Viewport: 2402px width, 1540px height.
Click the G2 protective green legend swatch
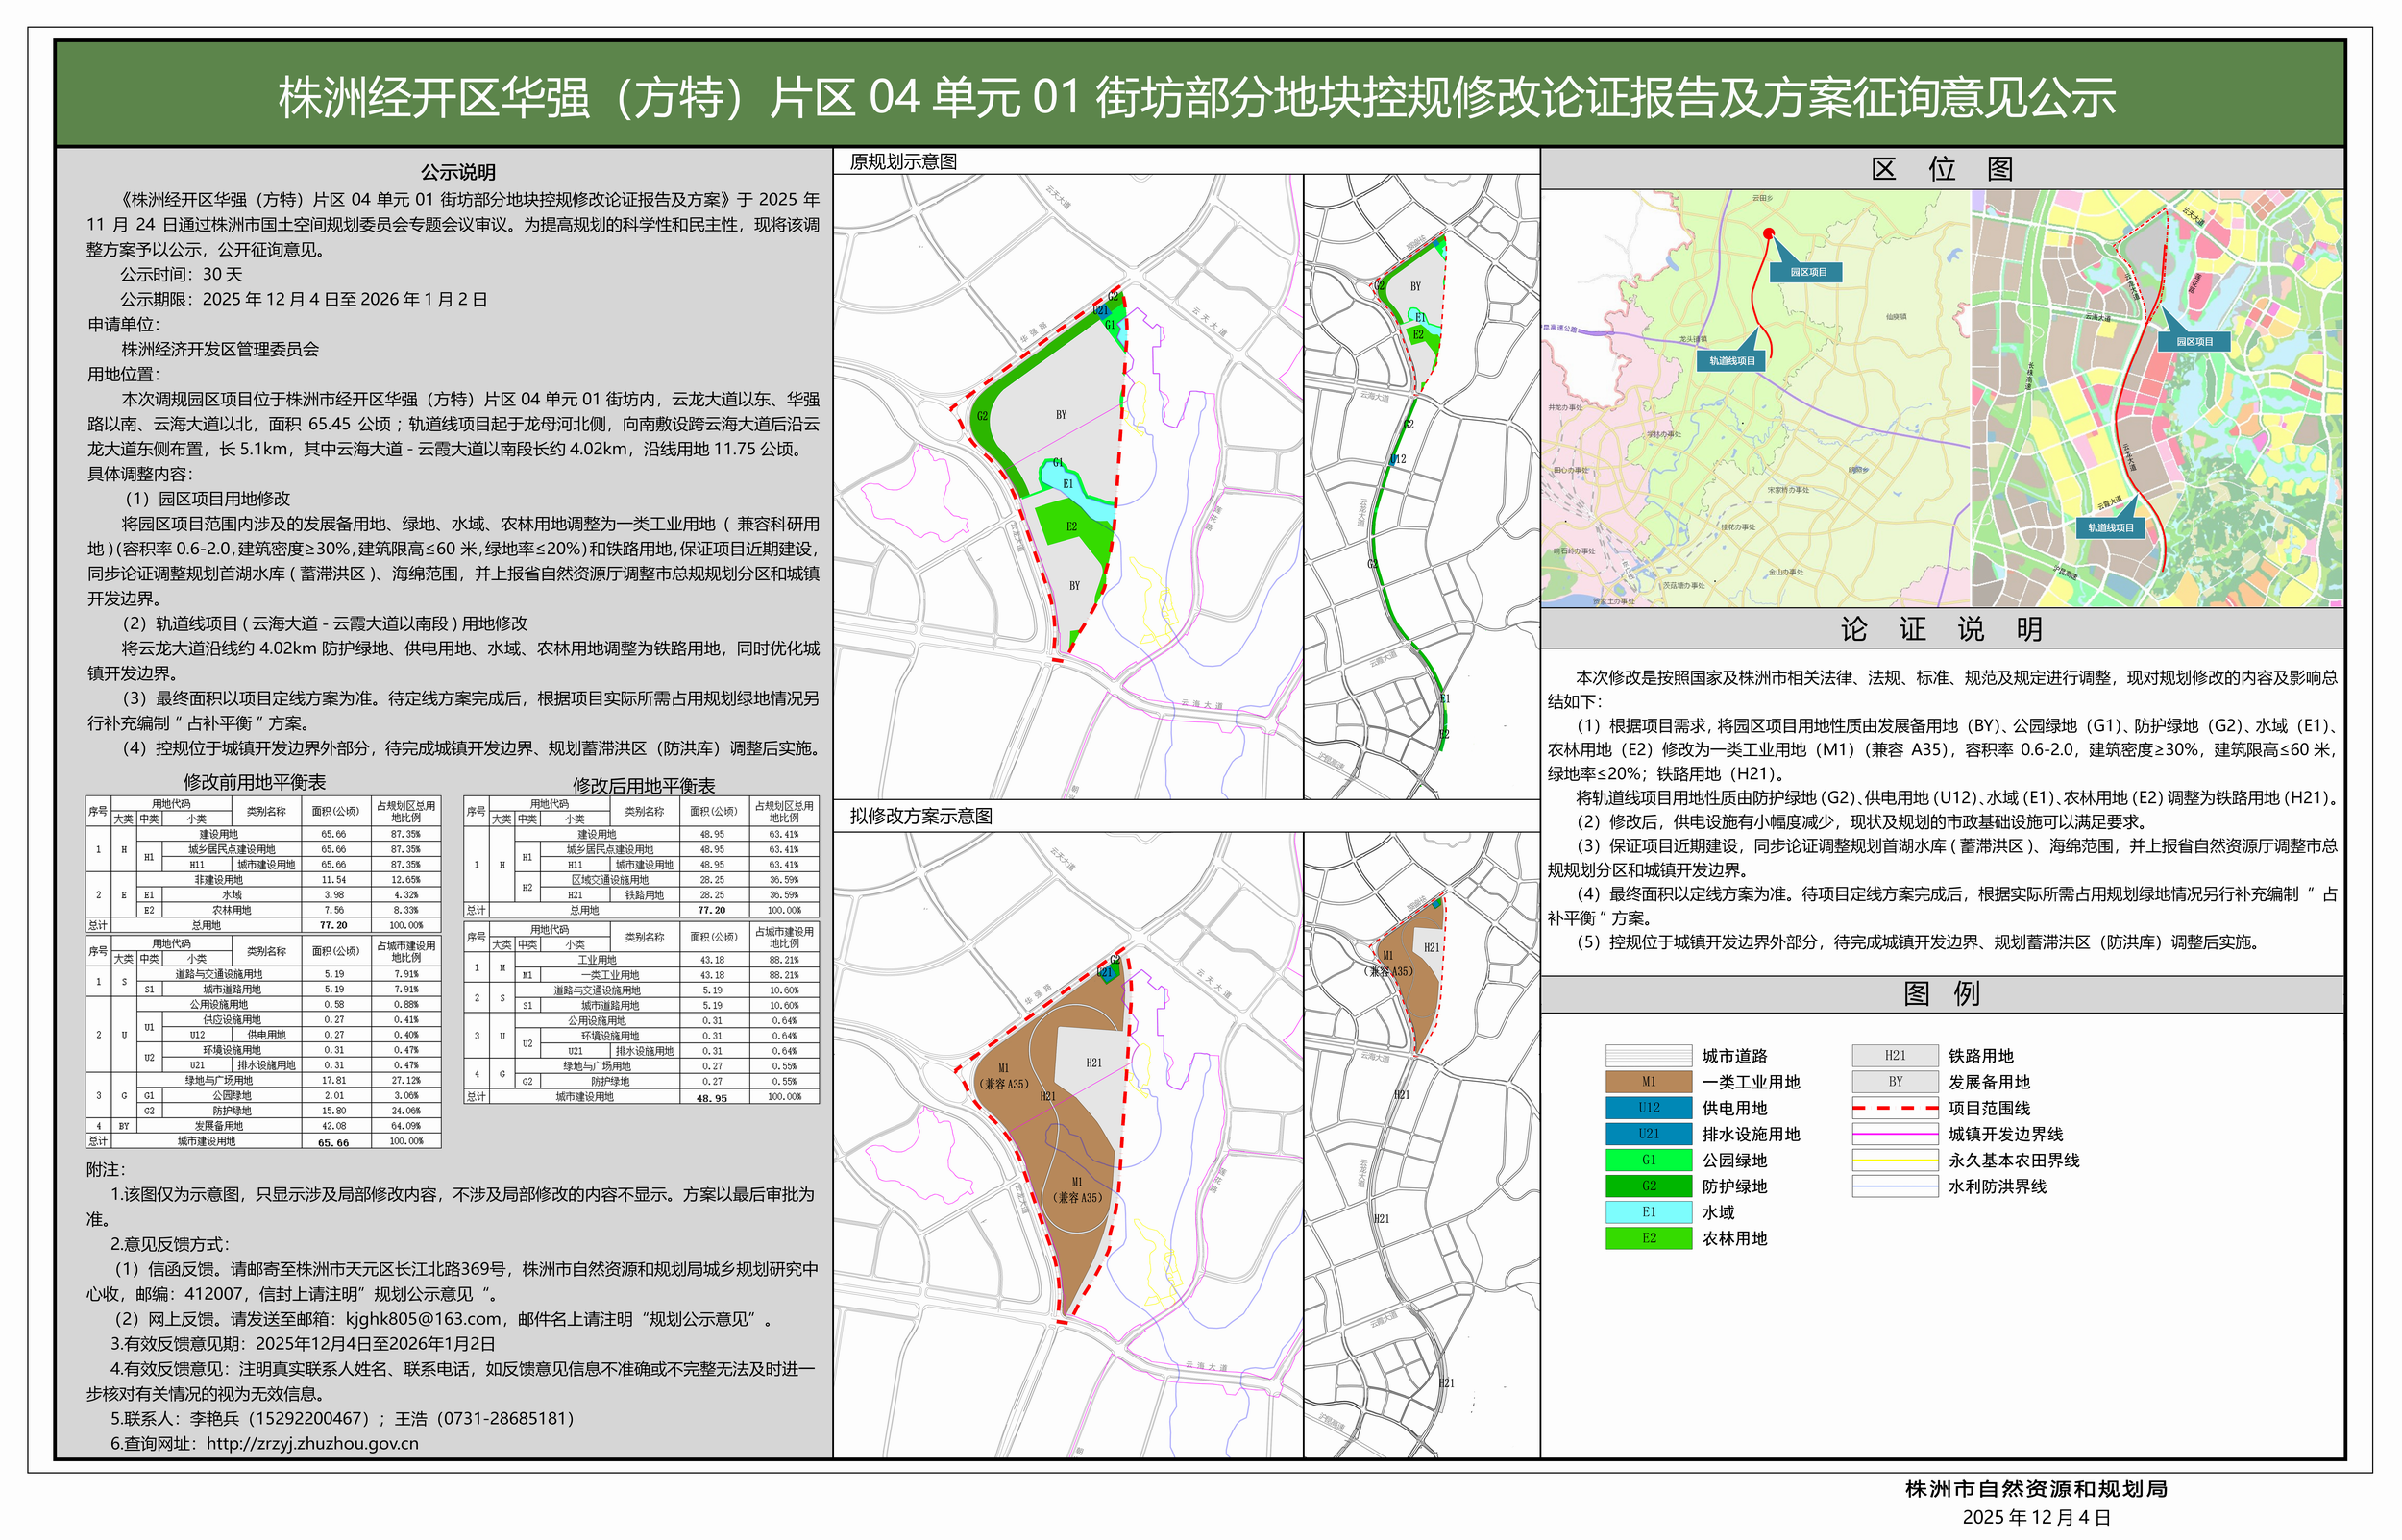(x=1648, y=1186)
